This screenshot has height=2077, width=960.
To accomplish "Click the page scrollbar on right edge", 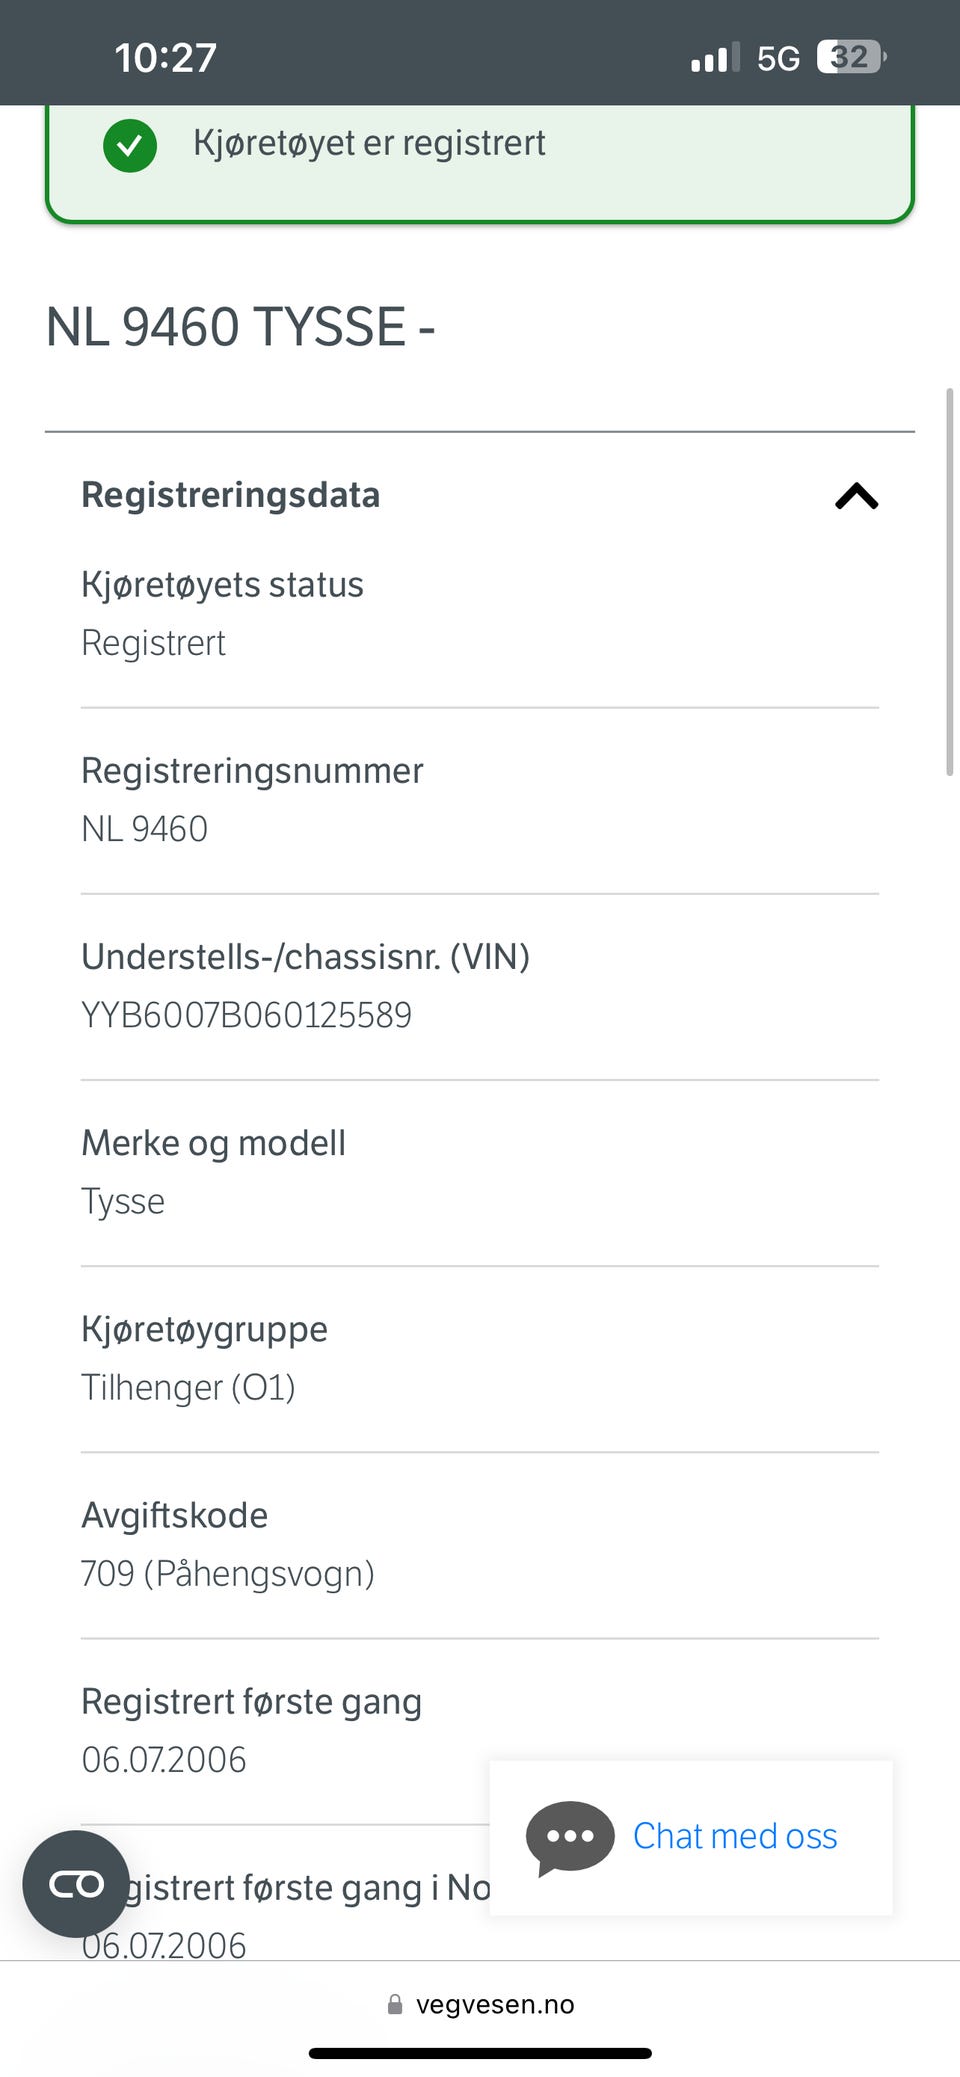I will tap(949, 580).
